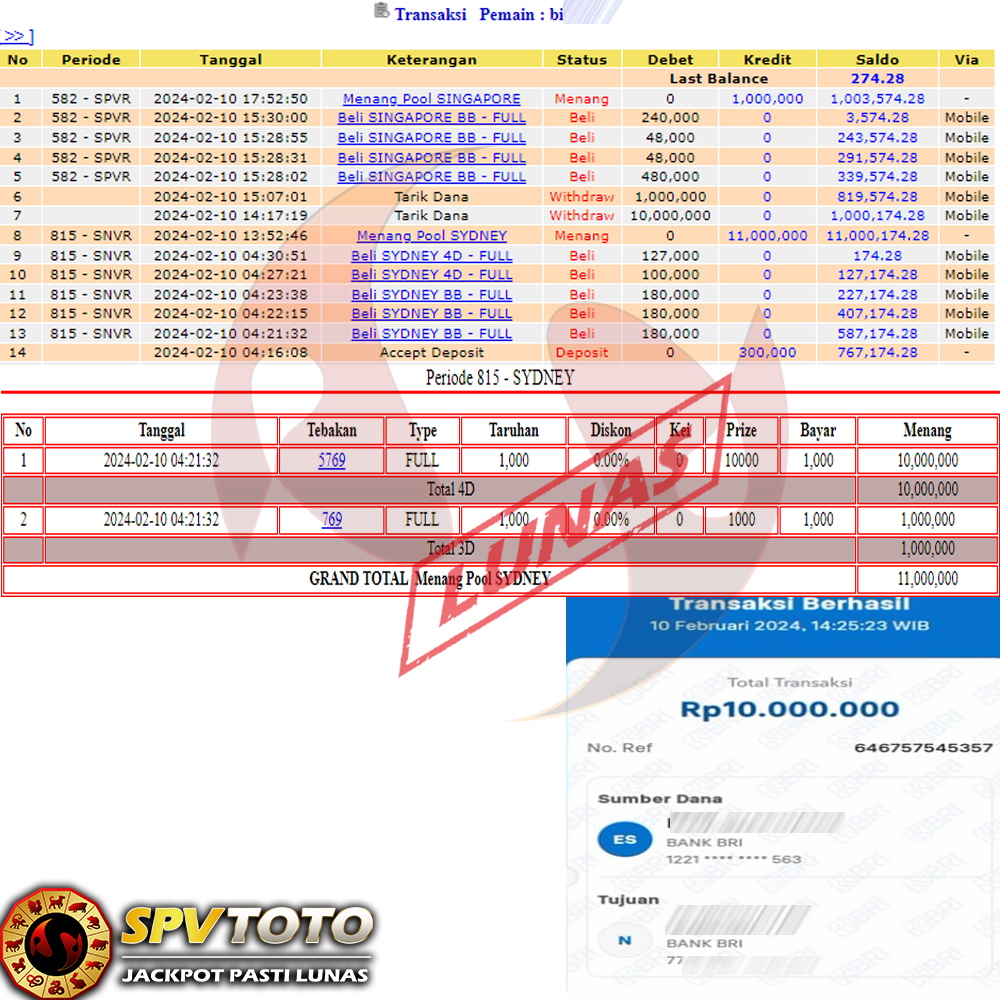Open the >> next page link

(x=17, y=37)
